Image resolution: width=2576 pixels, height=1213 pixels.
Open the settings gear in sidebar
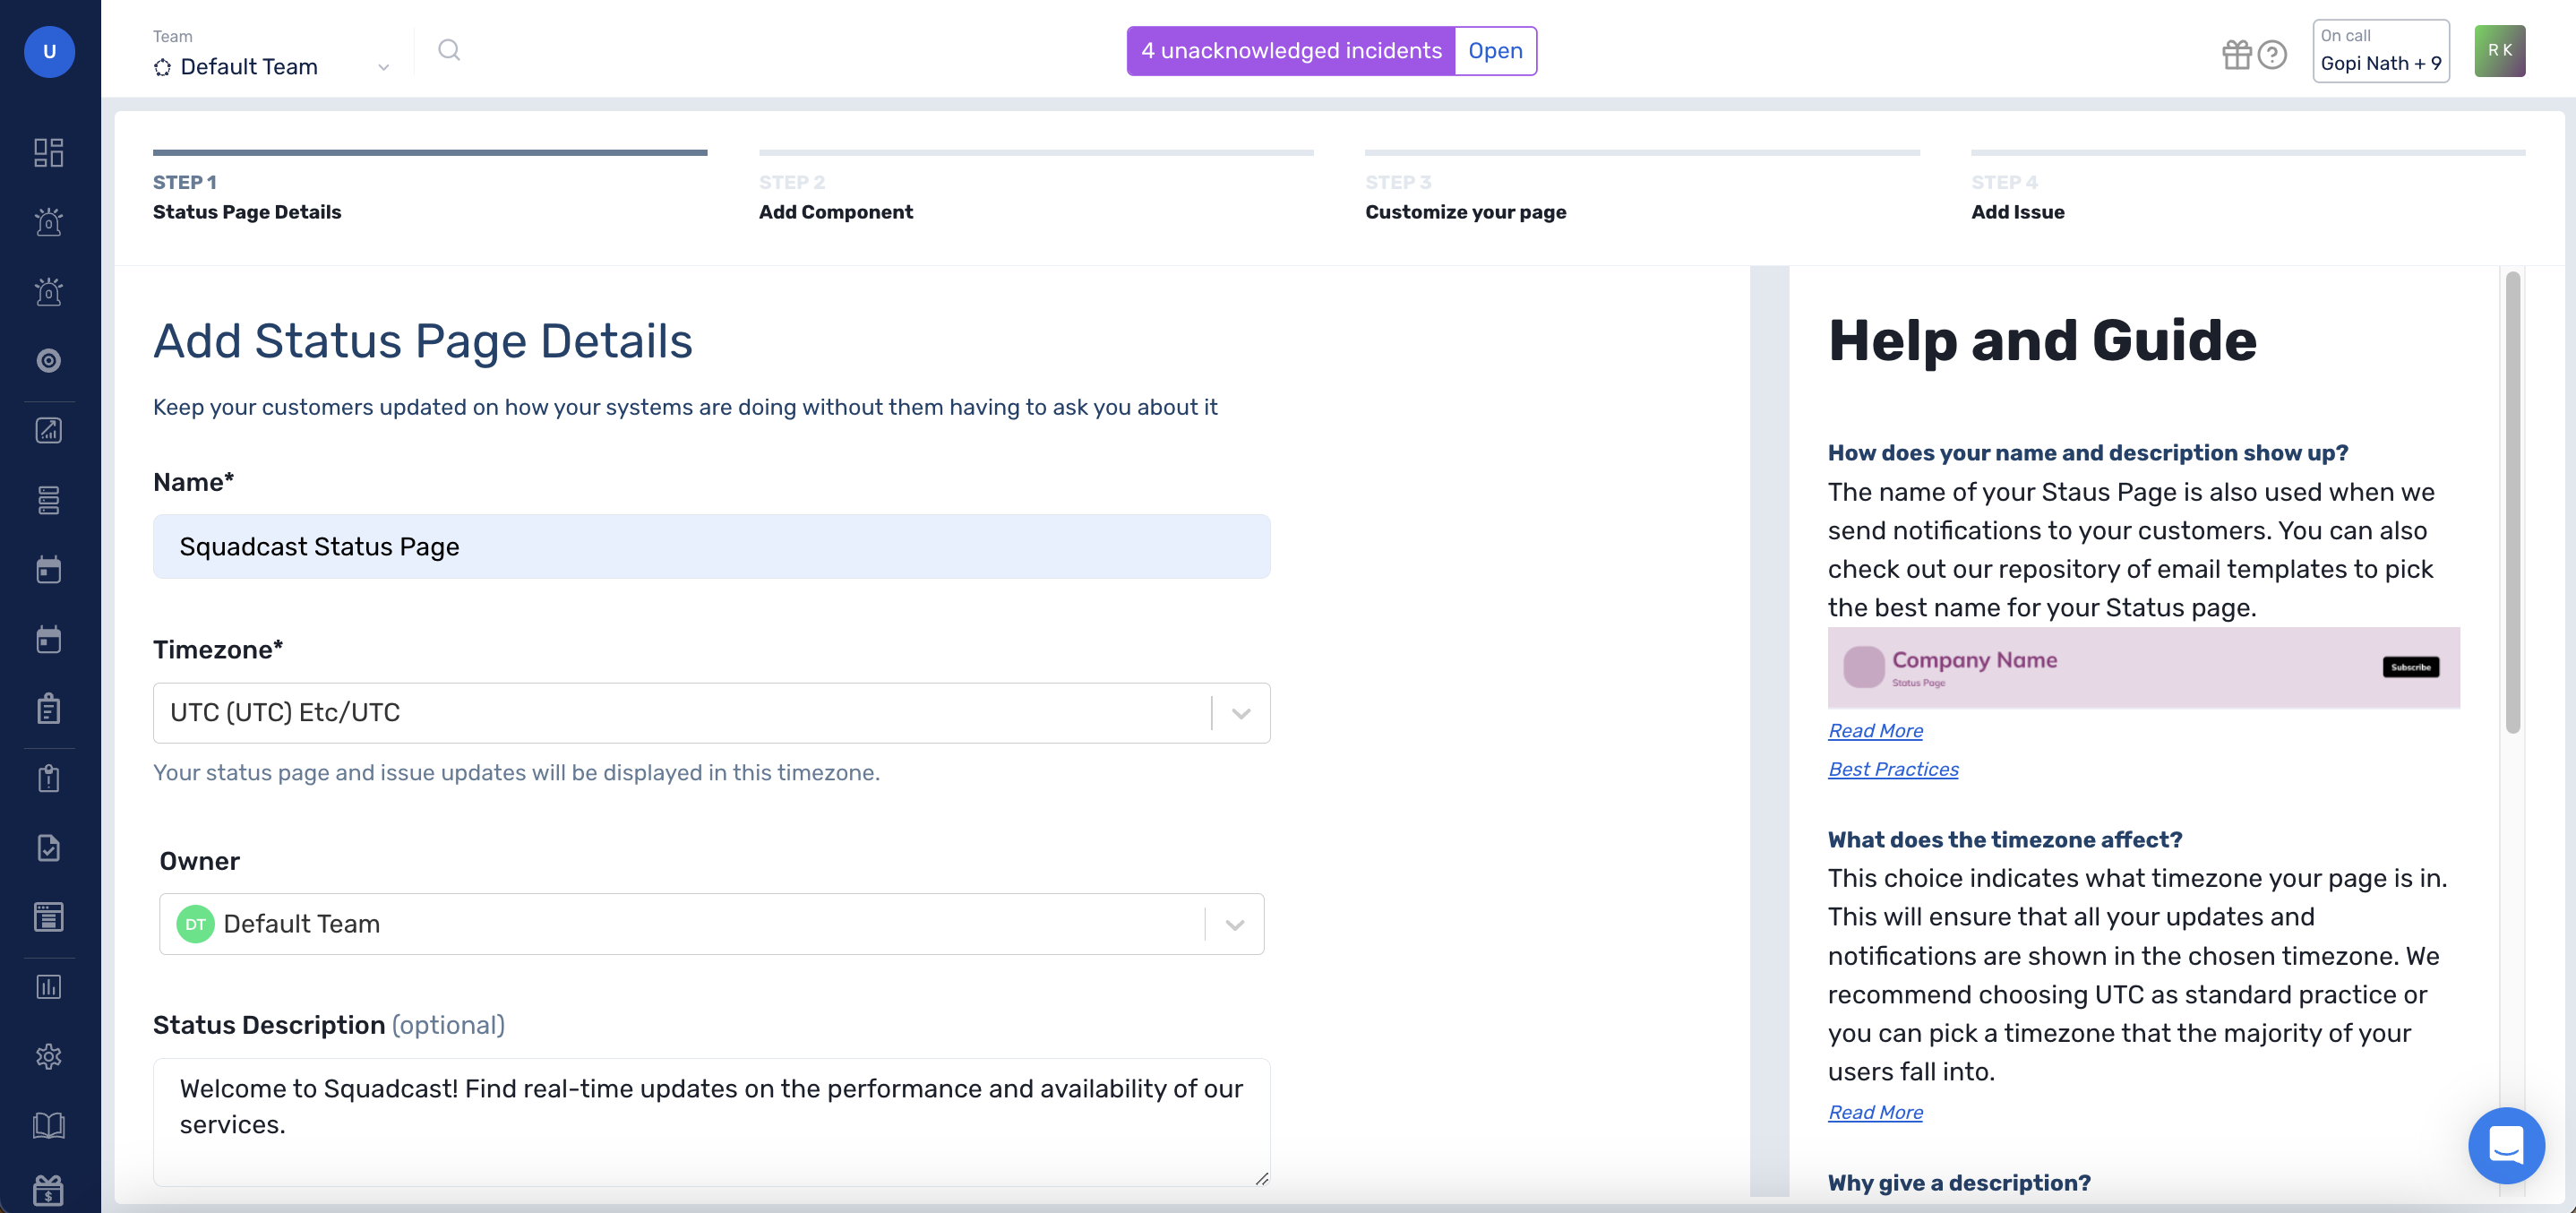(x=49, y=1056)
